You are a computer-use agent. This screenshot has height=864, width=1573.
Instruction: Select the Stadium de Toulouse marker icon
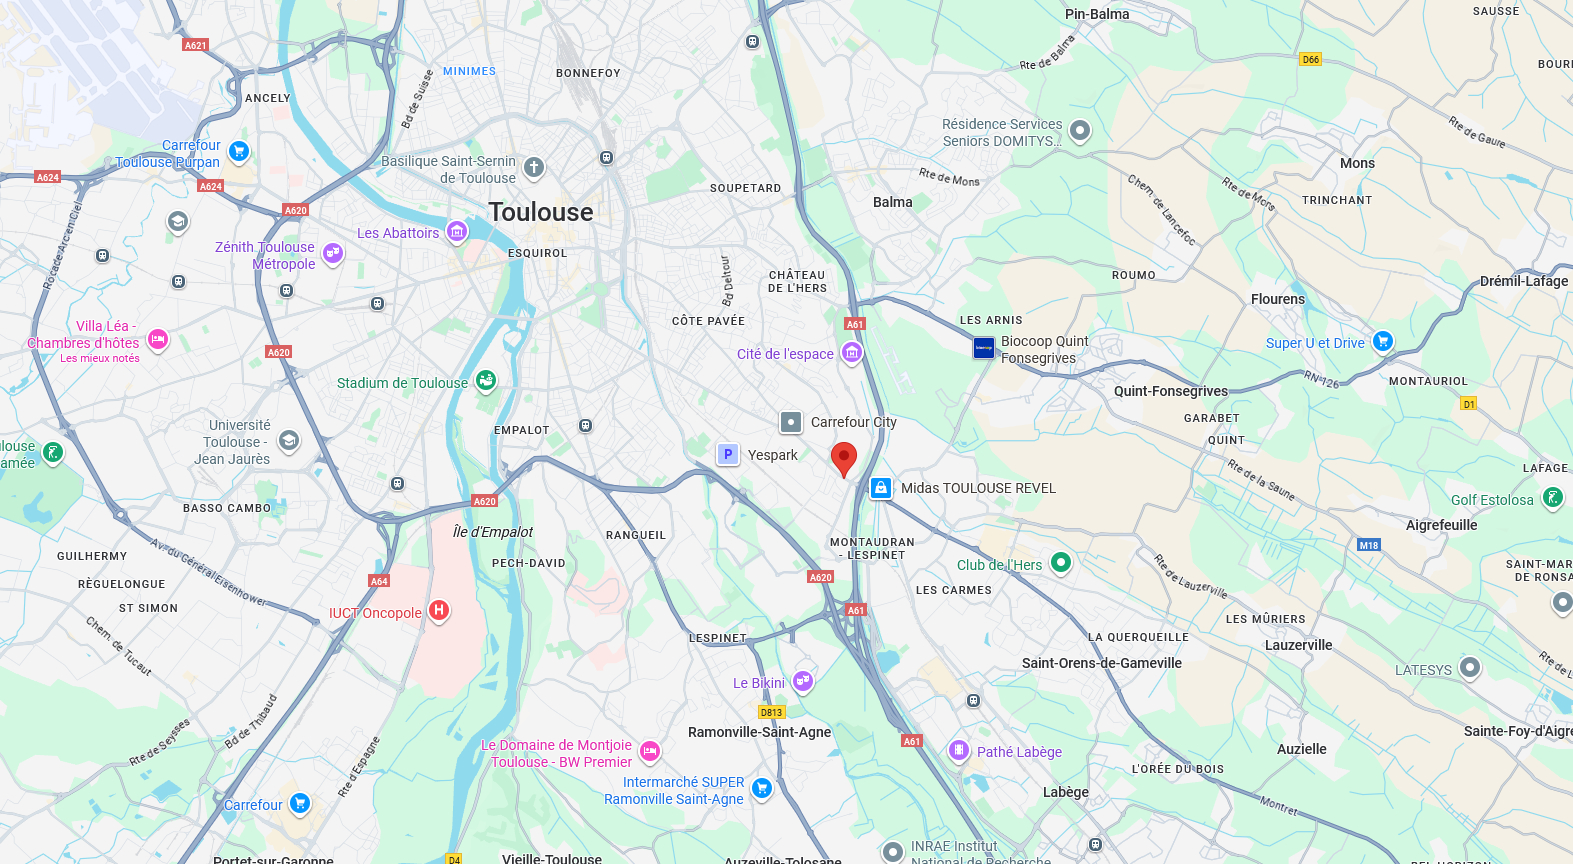point(486,380)
